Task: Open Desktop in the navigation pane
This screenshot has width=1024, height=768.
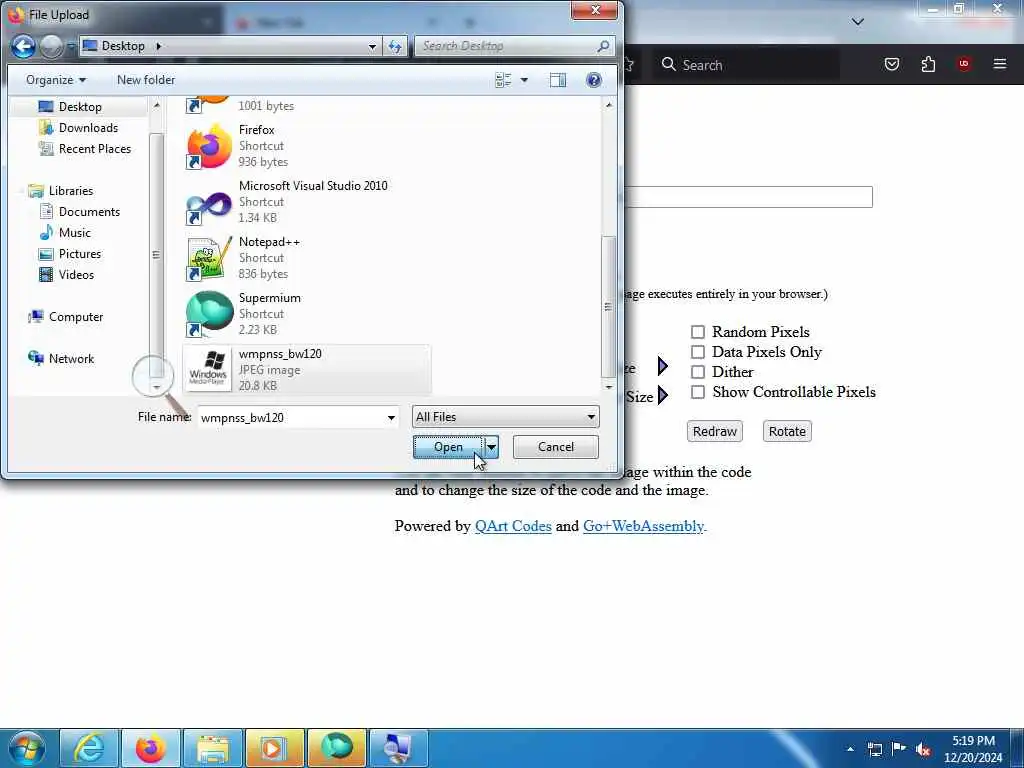Action: click(80, 106)
